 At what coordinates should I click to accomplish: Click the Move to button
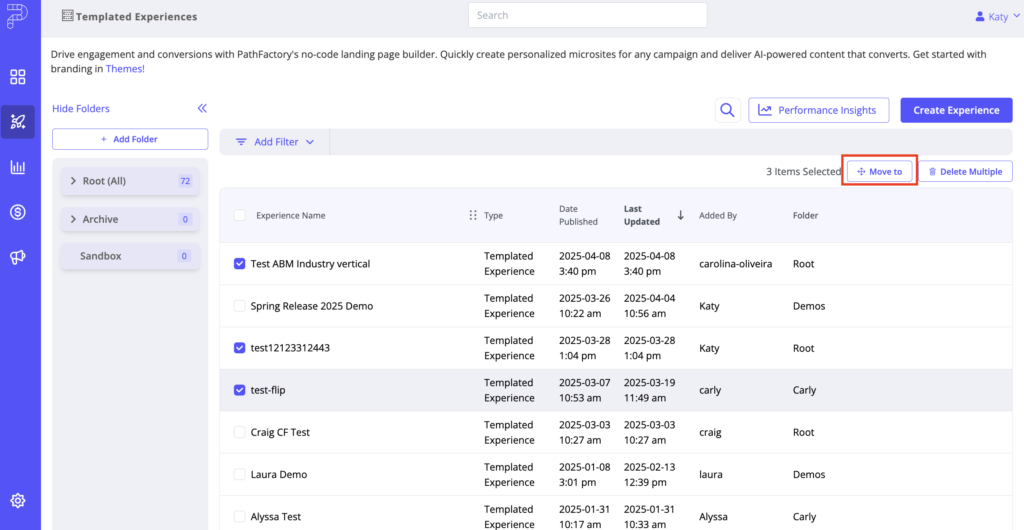880,172
